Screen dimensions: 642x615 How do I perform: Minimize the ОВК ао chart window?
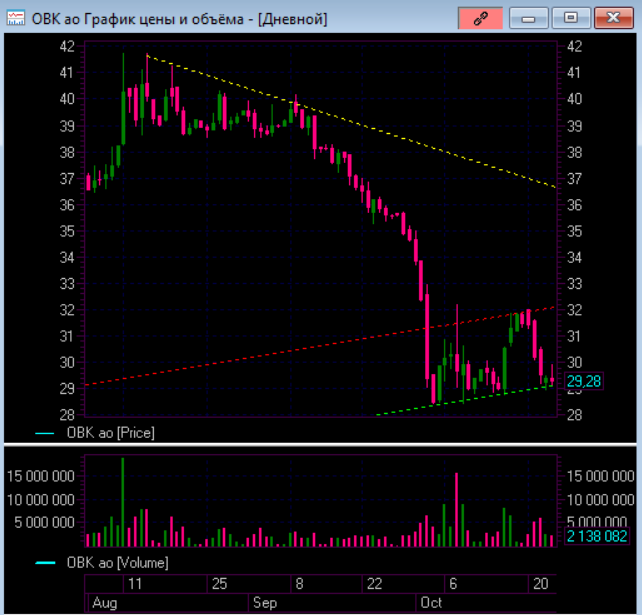point(529,18)
